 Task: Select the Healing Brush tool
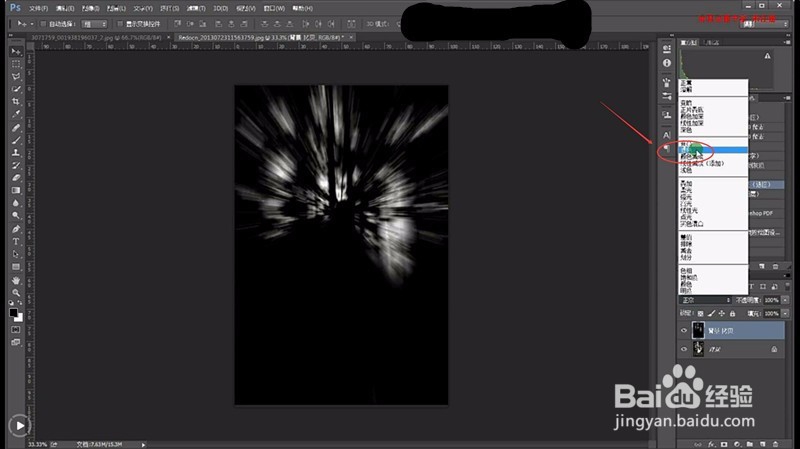pyautogui.click(x=16, y=128)
